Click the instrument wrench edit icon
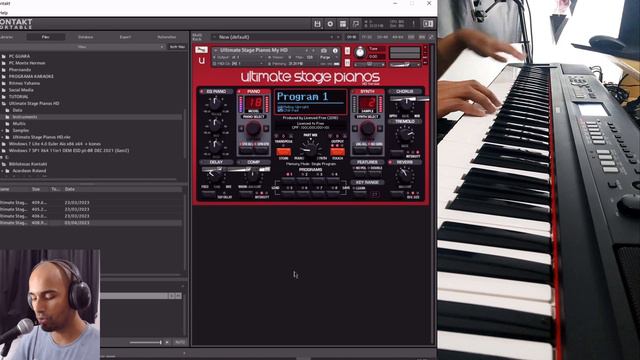Viewport: 640px width, 360px height. pyautogui.click(x=201, y=50)
